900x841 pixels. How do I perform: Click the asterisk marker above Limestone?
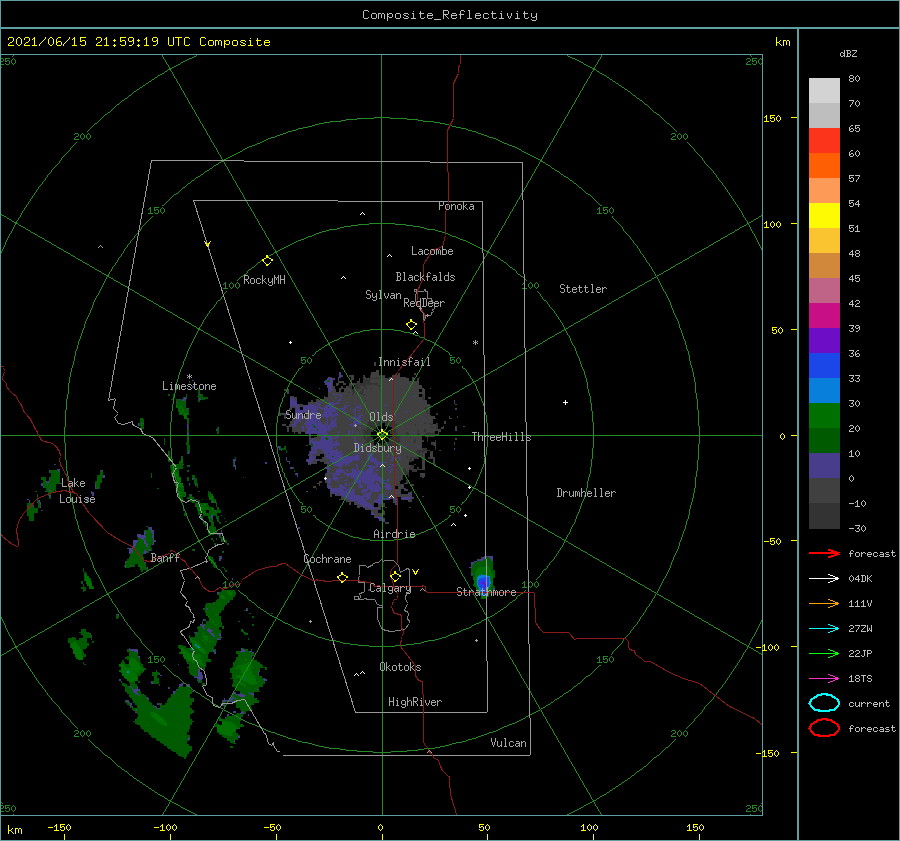click(x=189, y=377)
